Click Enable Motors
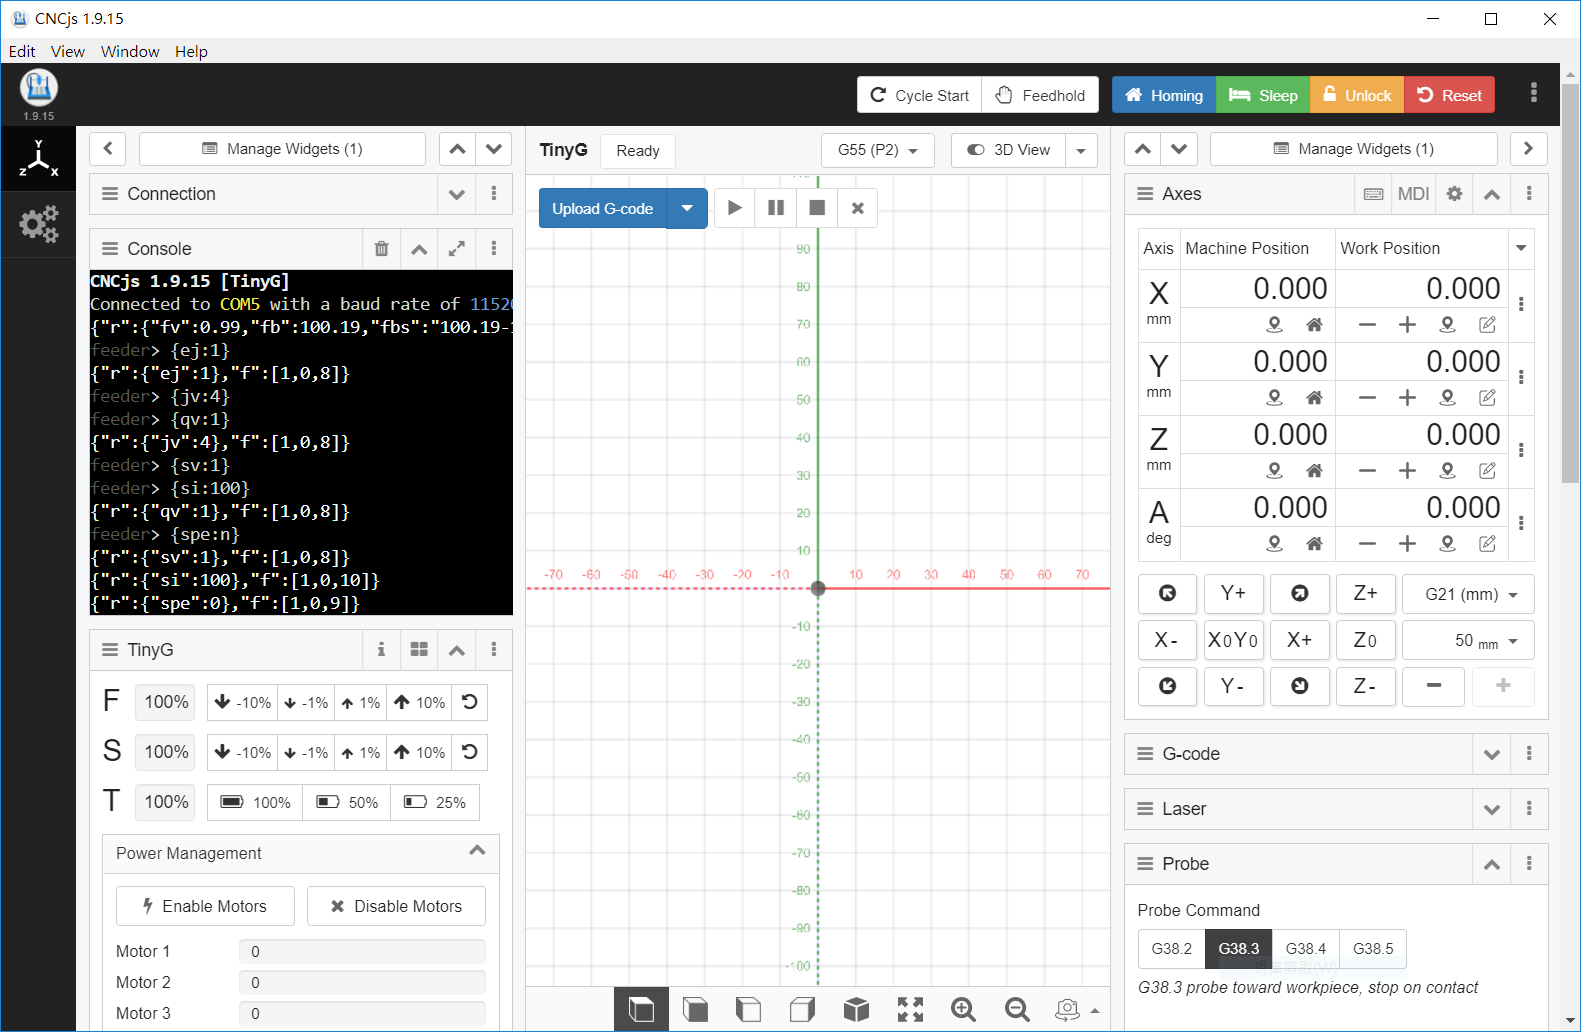1581x1032 pixels. (x=205, y=906)
